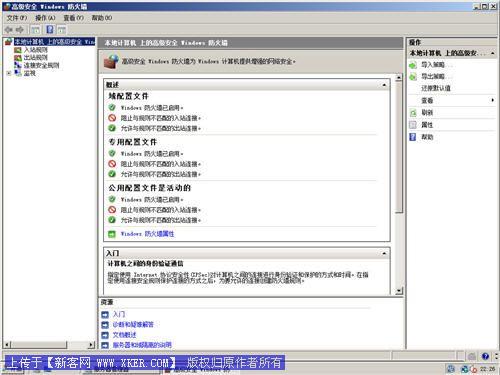Click the blue Help toolbar icon
The width and height of the screenshot is (500, 375).
click(x=50, y=30)
